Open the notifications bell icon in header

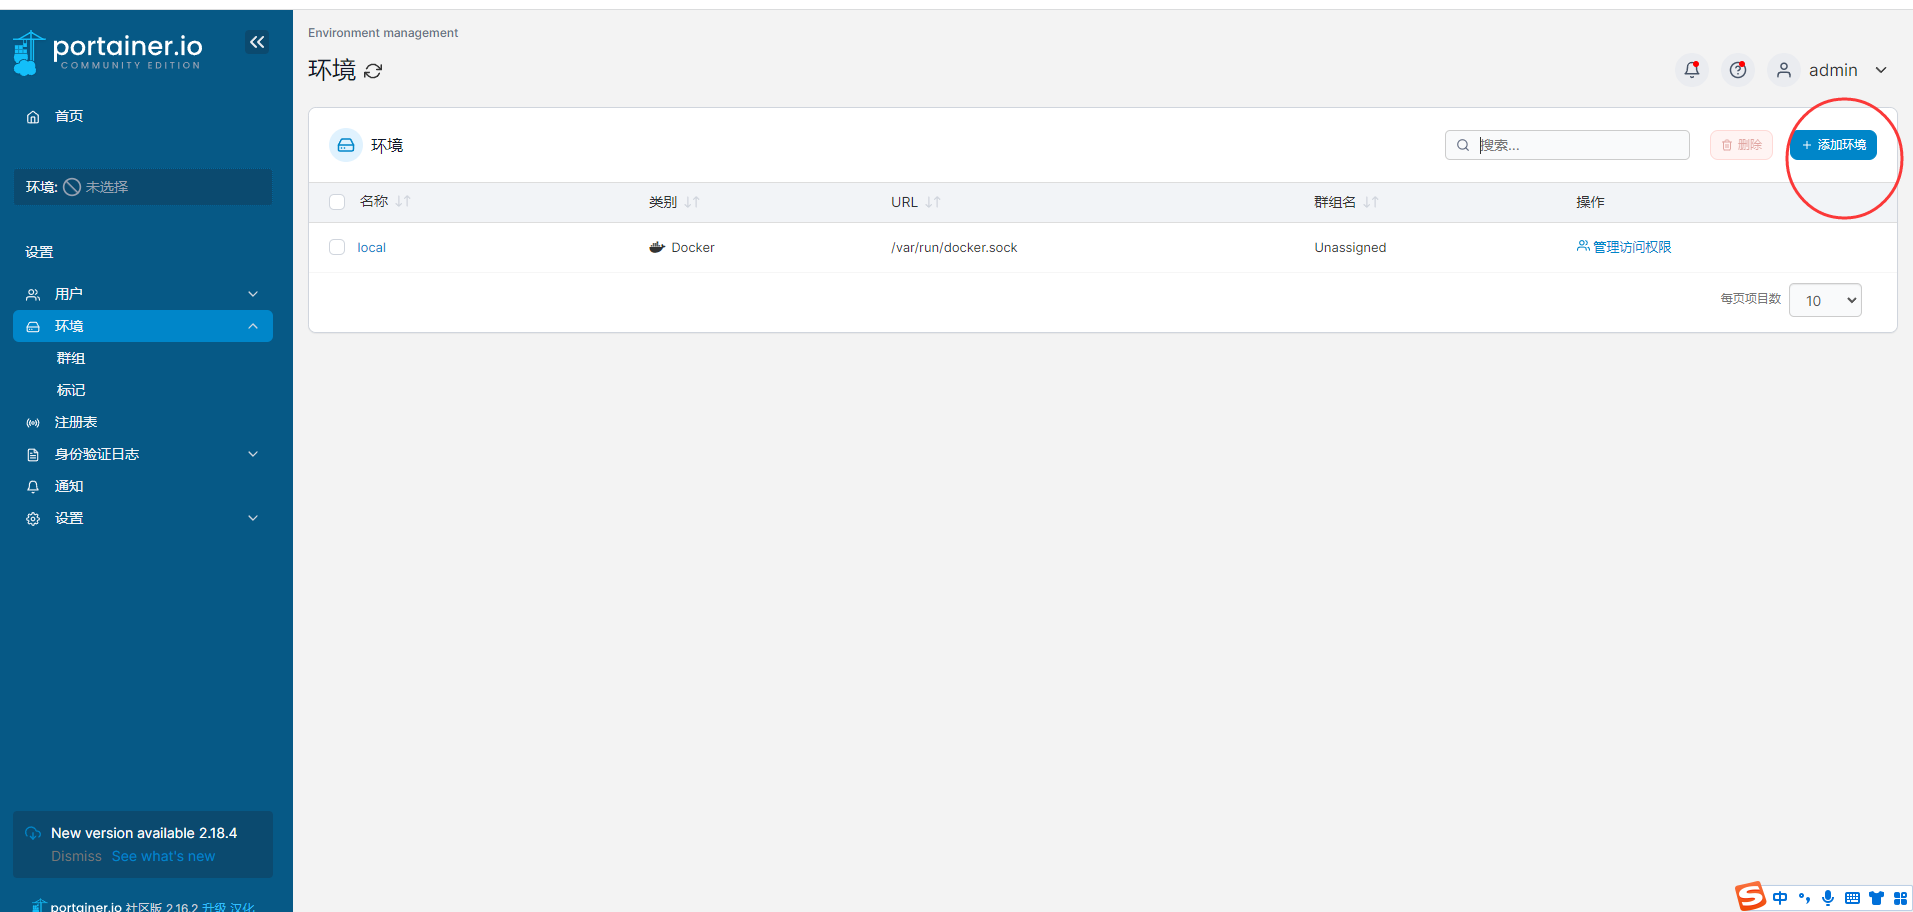(x=1691, y=70)
